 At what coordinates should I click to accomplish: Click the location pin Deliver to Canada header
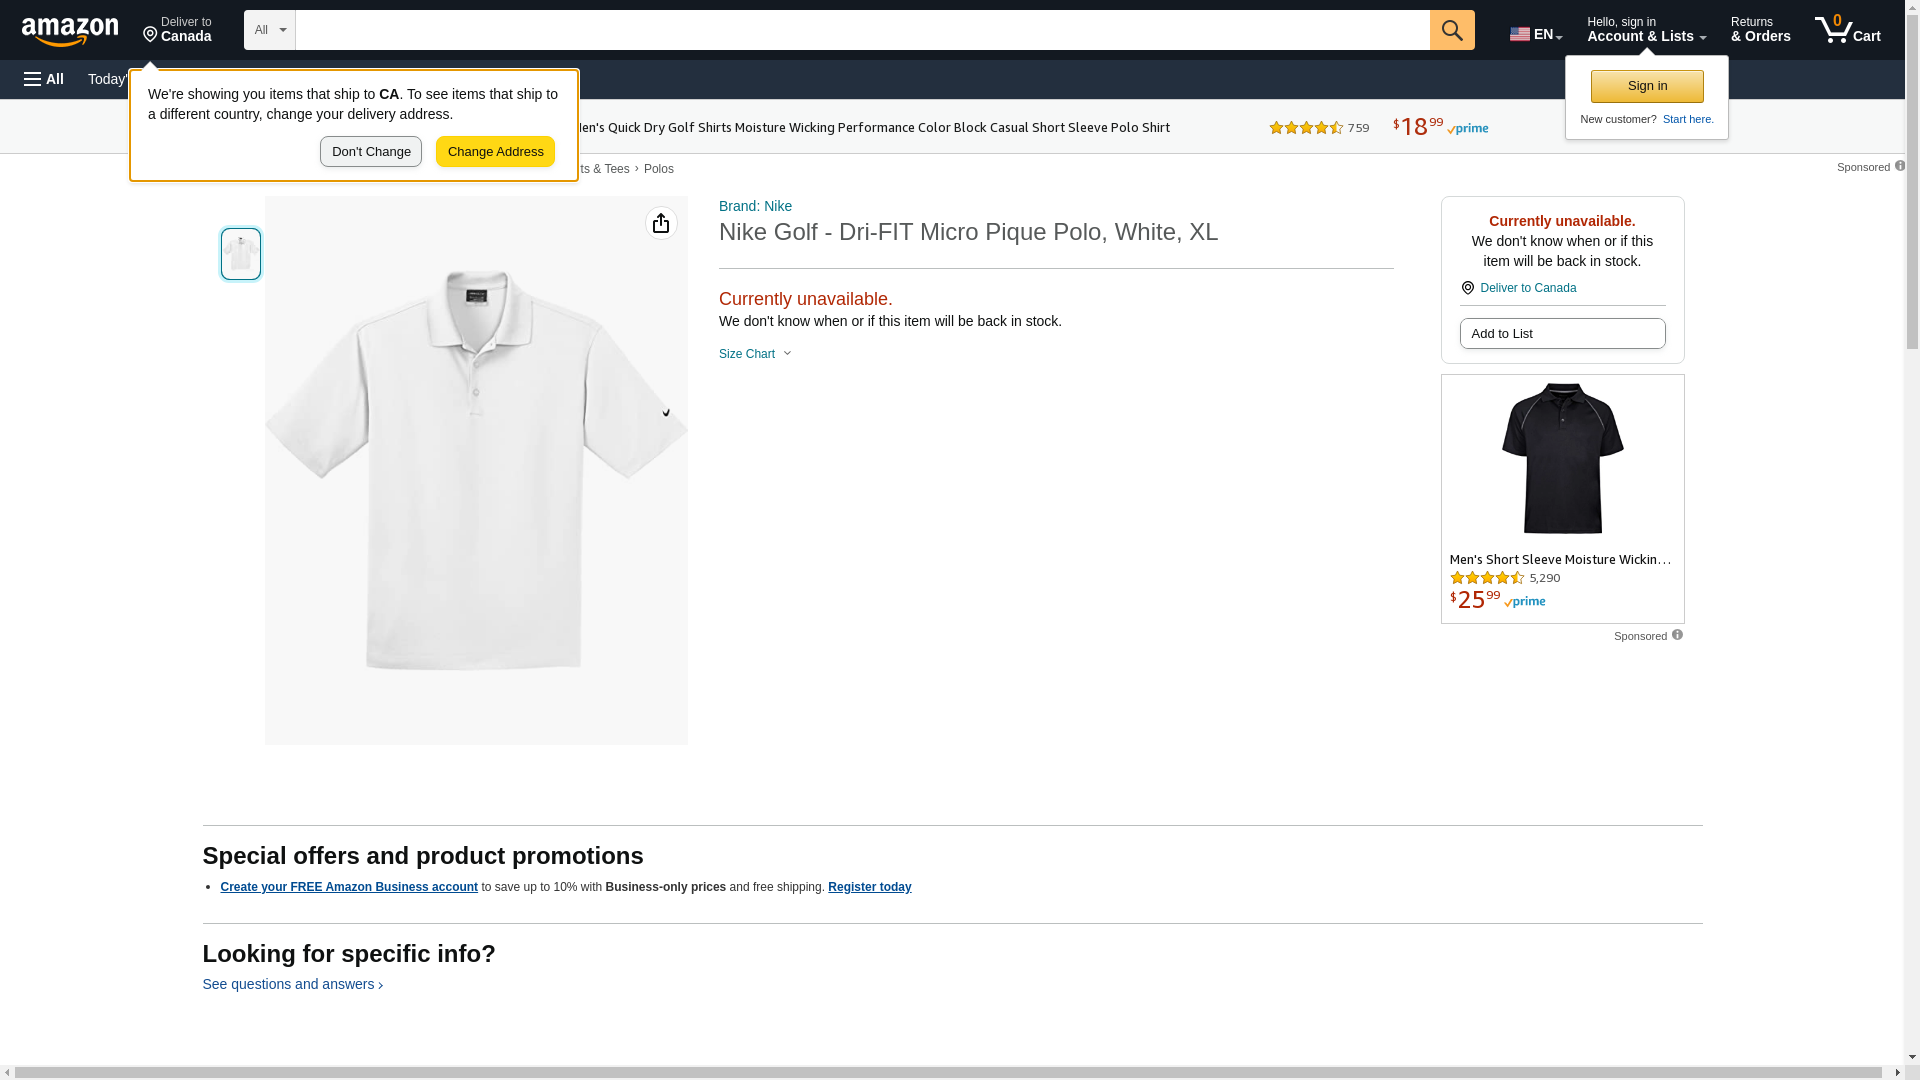click(177, 30)
